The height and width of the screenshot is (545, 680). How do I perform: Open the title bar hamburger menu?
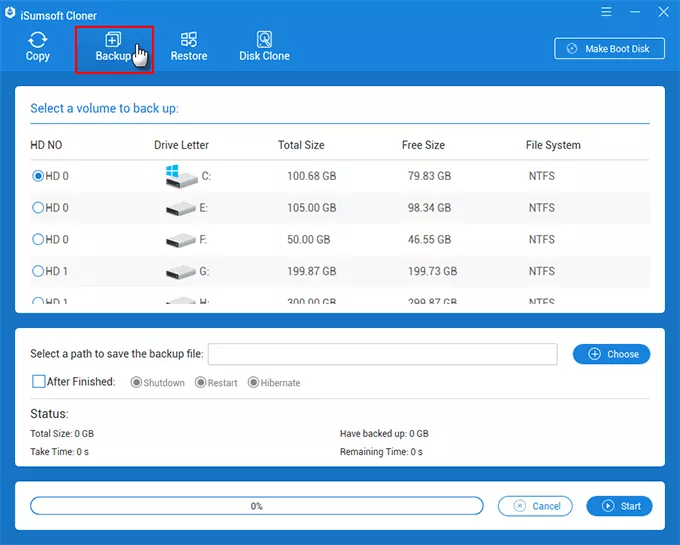coord(606,11)
